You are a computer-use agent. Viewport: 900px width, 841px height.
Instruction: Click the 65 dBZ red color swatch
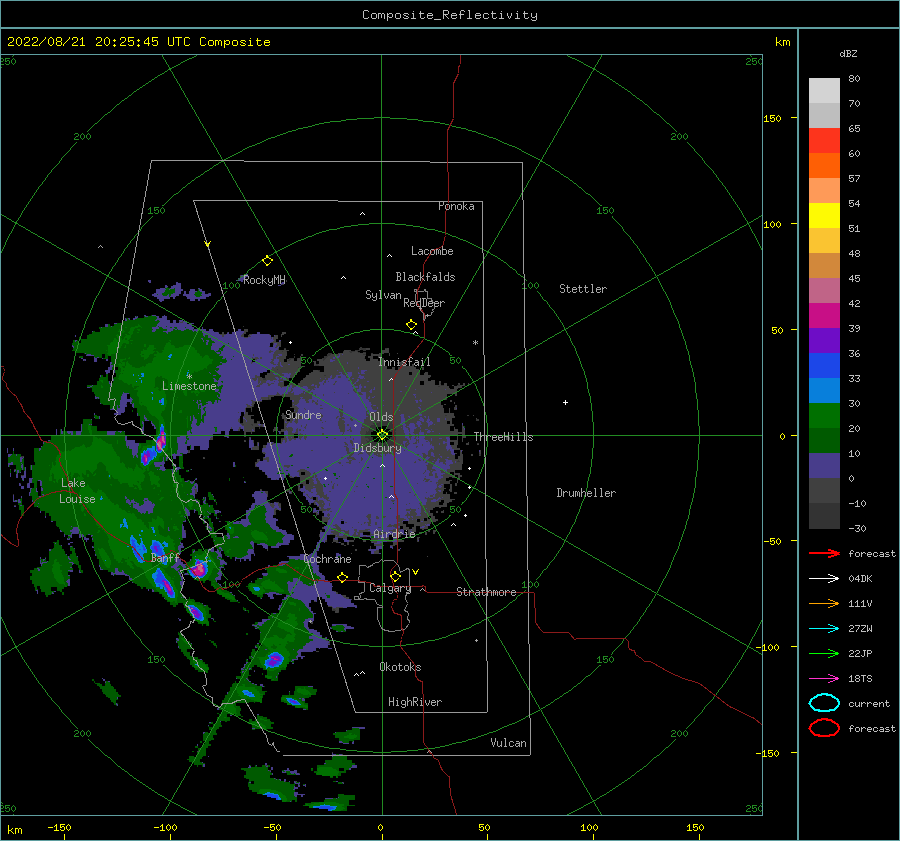[x=824, y=140]
